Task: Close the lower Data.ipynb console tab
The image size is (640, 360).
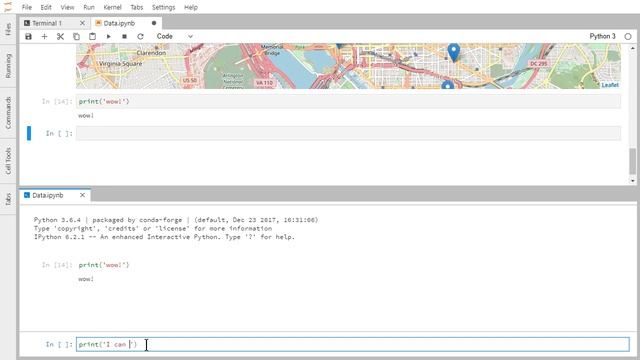Action: pos(82,196)
